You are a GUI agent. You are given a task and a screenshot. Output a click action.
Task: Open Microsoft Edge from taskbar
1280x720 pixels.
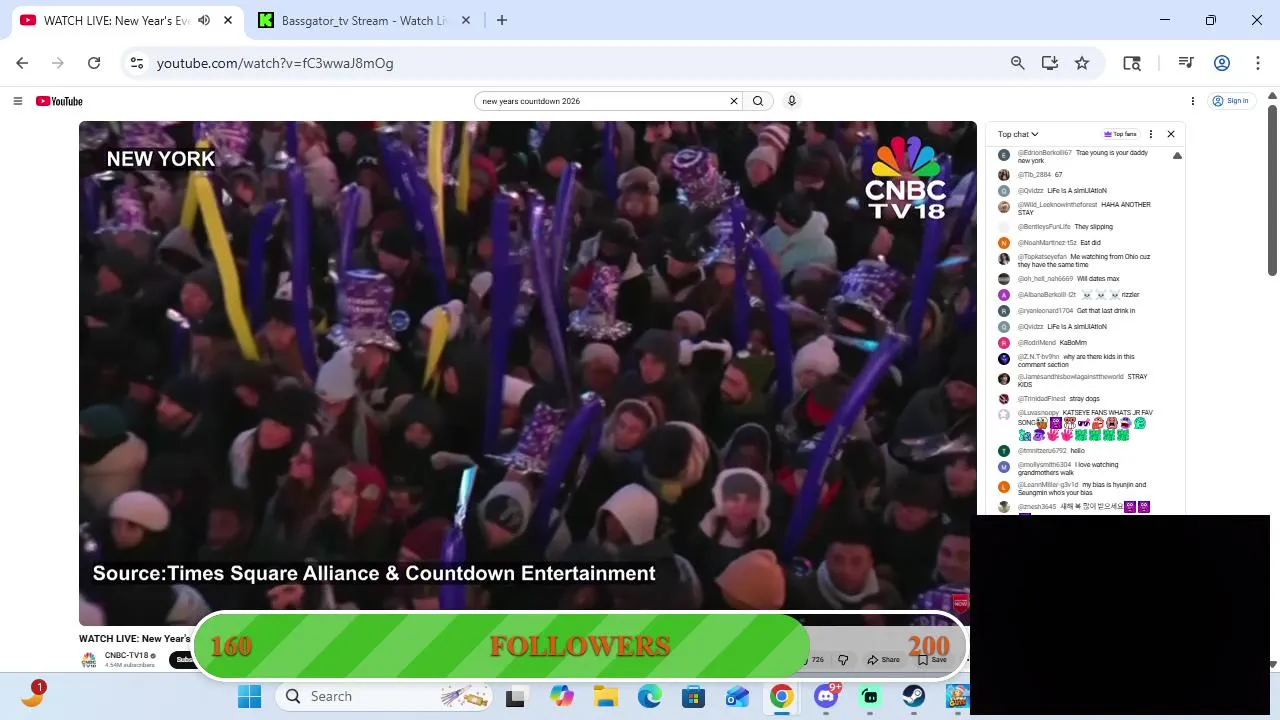[x=650, y=696]
